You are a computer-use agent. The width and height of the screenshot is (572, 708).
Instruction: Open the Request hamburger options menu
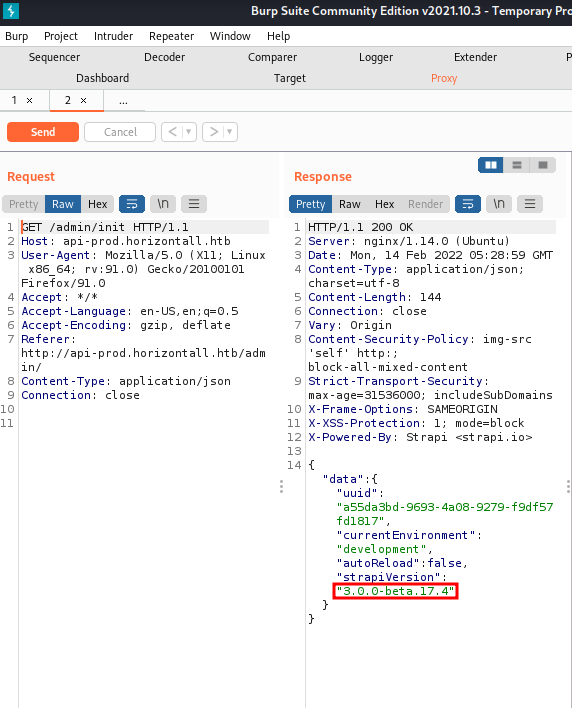[194, 204]
